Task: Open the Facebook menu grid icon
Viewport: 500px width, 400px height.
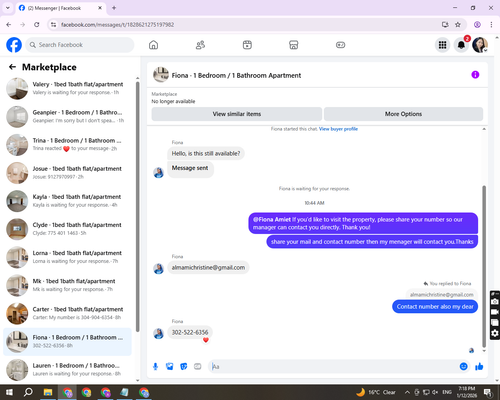Action: point(442,45)
